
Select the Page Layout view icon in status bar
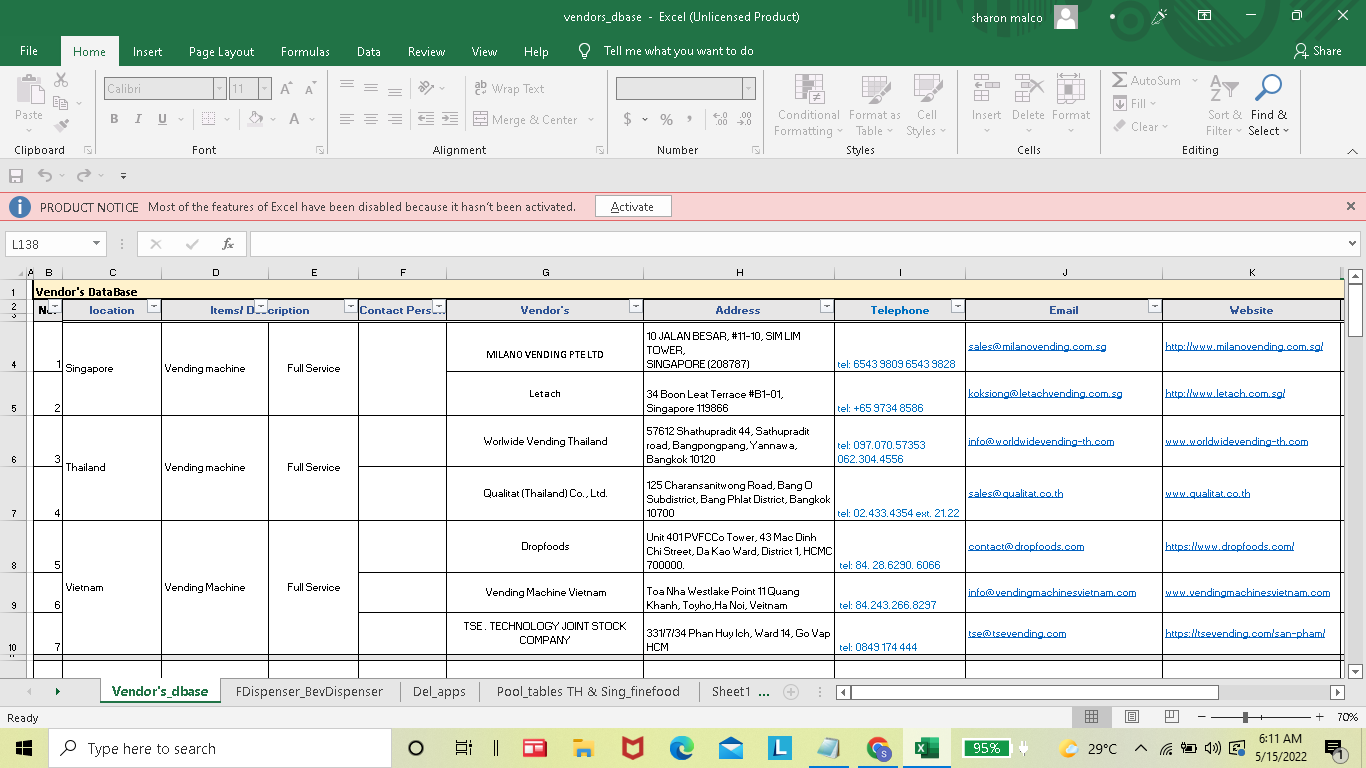click(x=1131, y=717)
